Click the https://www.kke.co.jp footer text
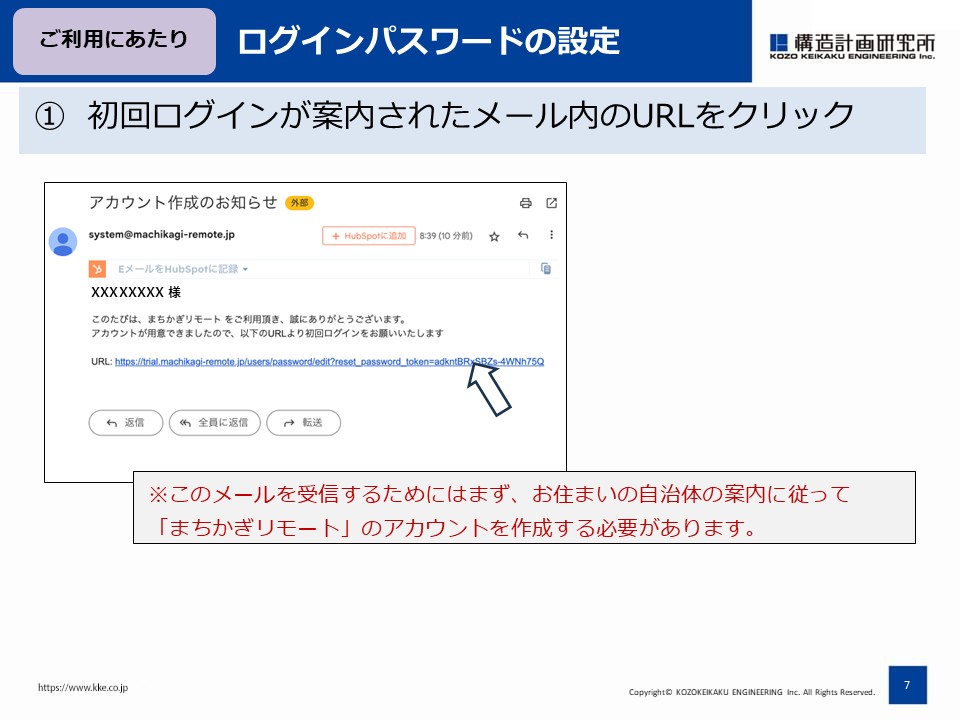The width and height of the screenshot is (960, 720). click(x=84, y=689)
